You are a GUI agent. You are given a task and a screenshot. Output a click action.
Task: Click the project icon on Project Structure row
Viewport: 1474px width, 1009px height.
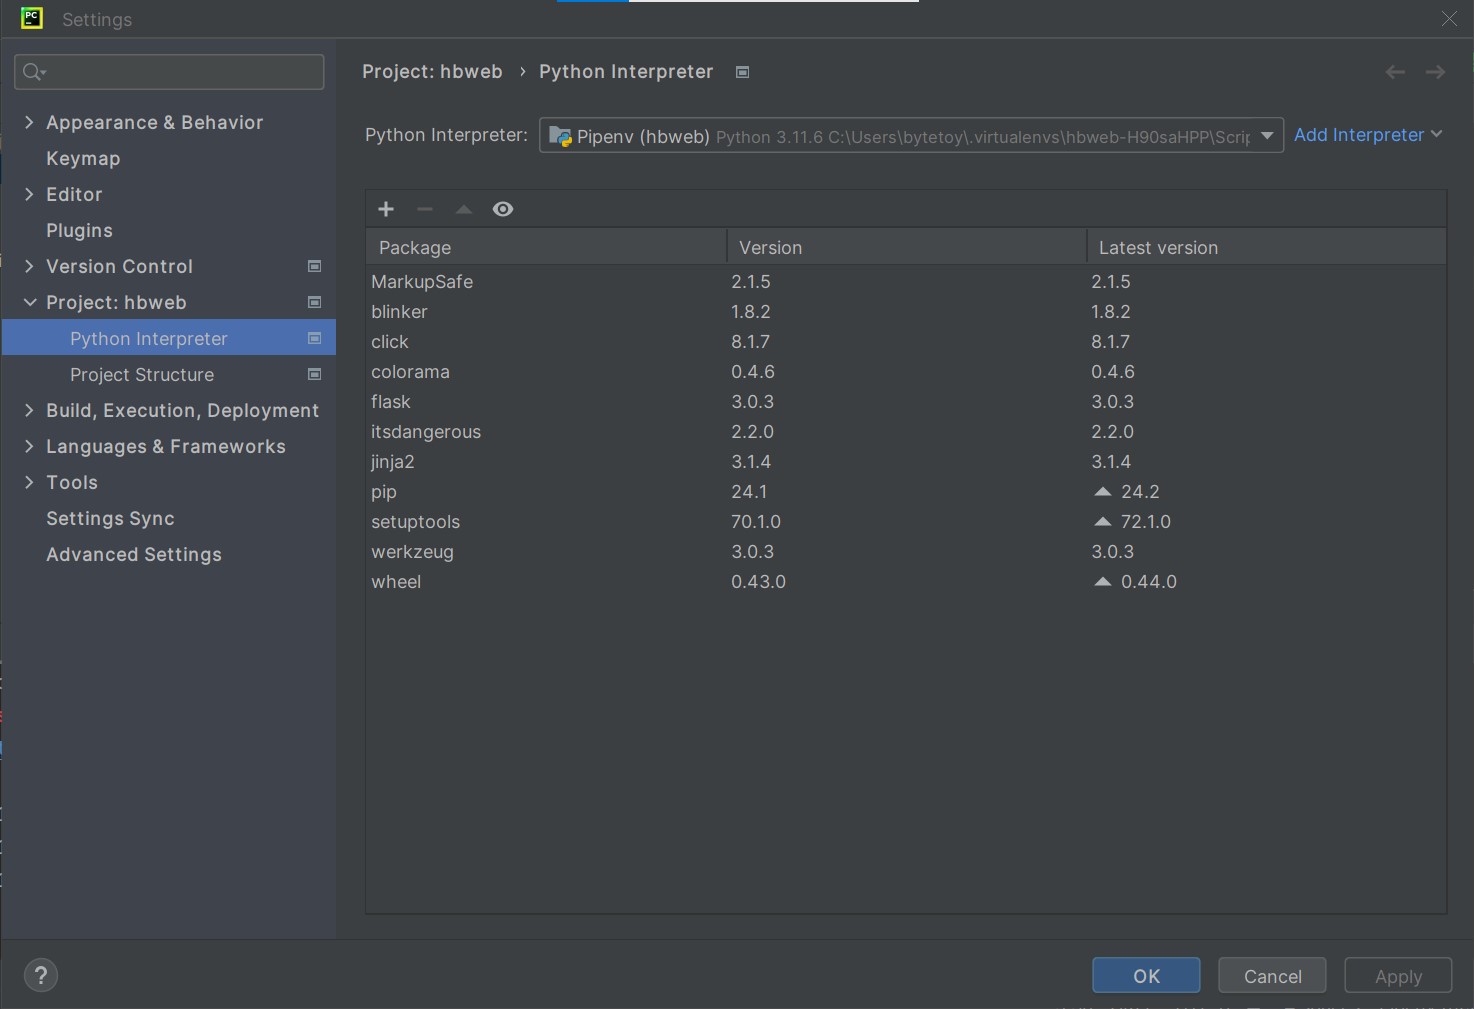pyautogui.click(x=314, y=374)
